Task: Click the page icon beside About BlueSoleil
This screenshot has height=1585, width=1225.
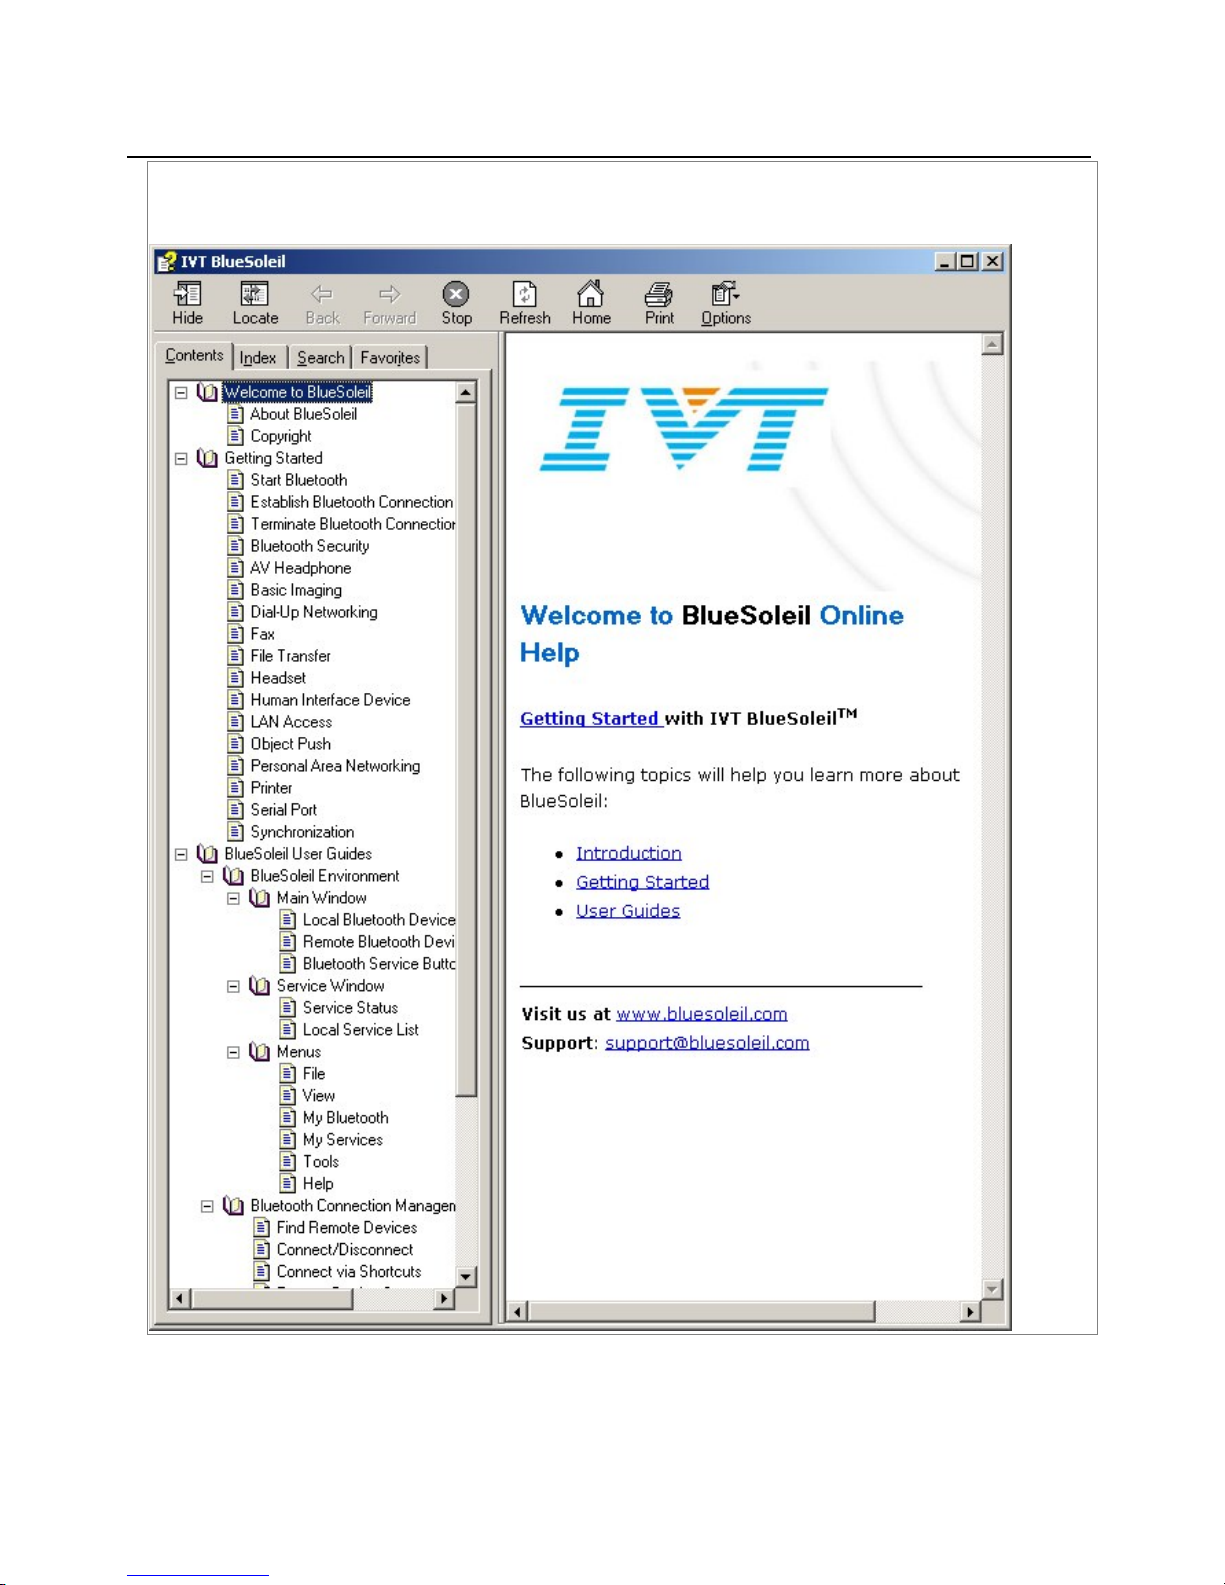Action: 235,414
